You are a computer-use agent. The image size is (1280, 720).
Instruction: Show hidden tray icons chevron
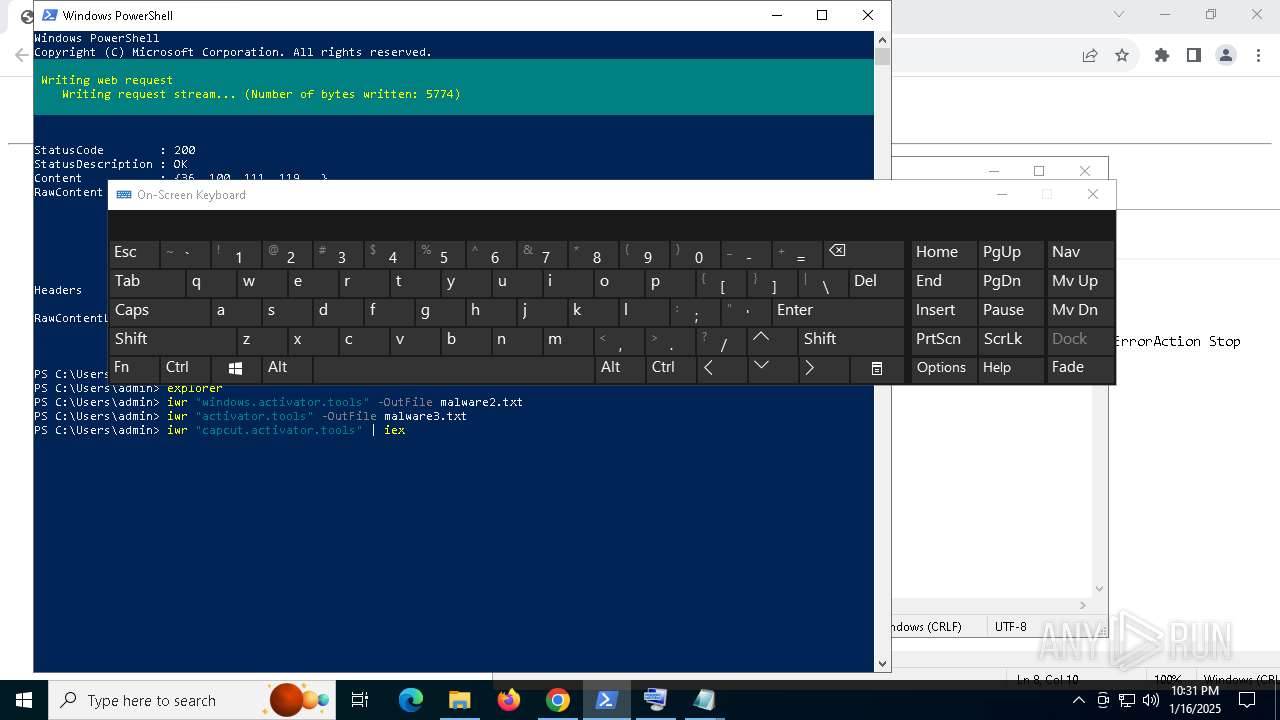pos(1078,700)
